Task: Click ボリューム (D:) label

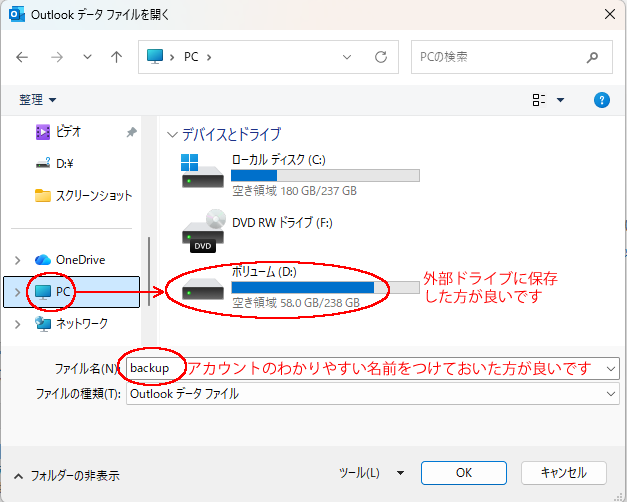Action: (x=264, y=272)
